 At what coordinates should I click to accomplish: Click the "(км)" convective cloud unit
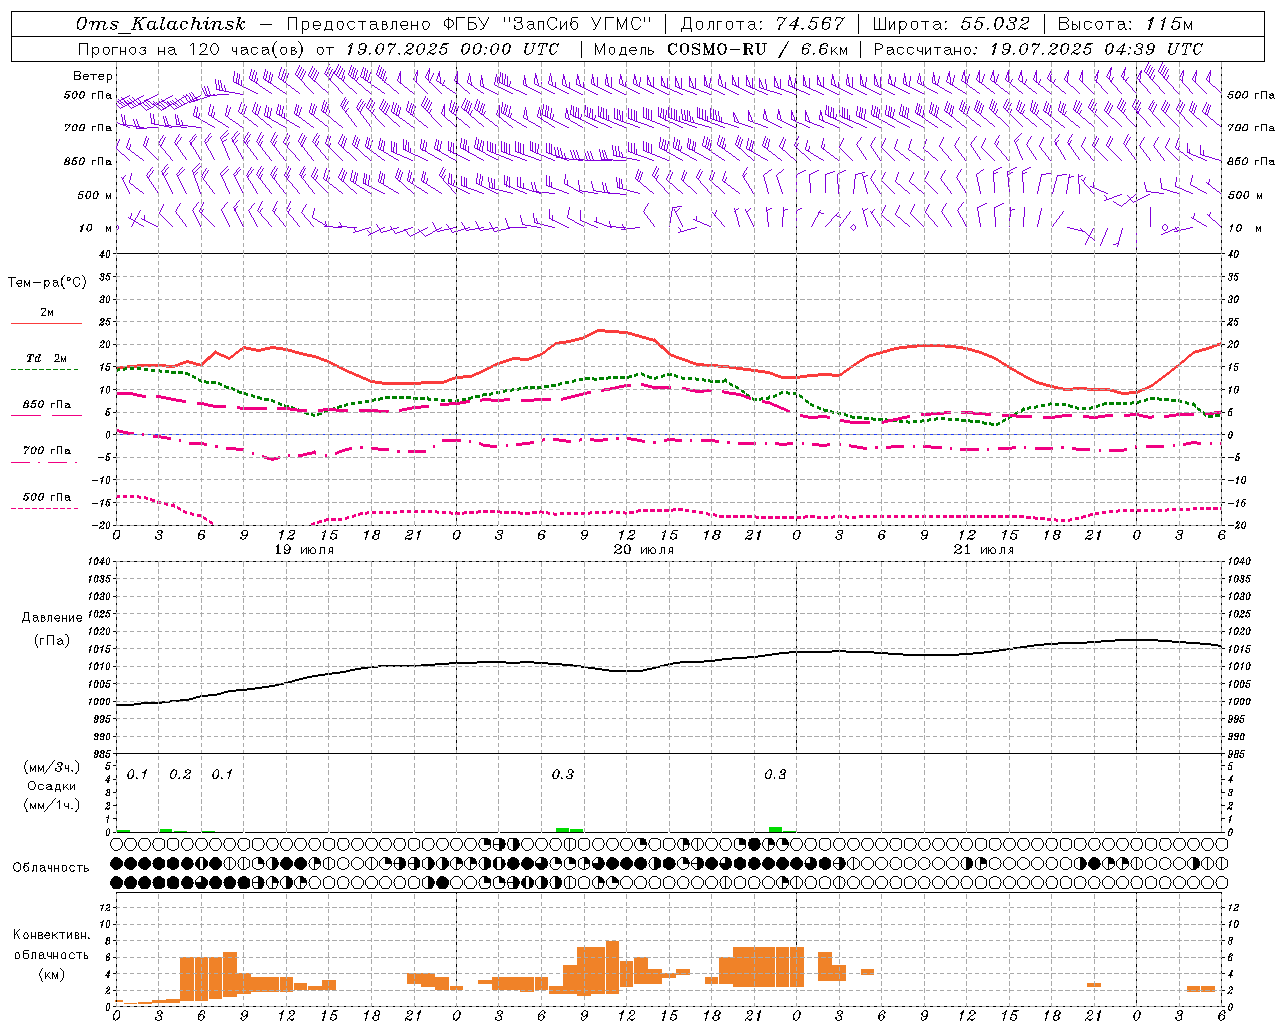tap(51, 974)
